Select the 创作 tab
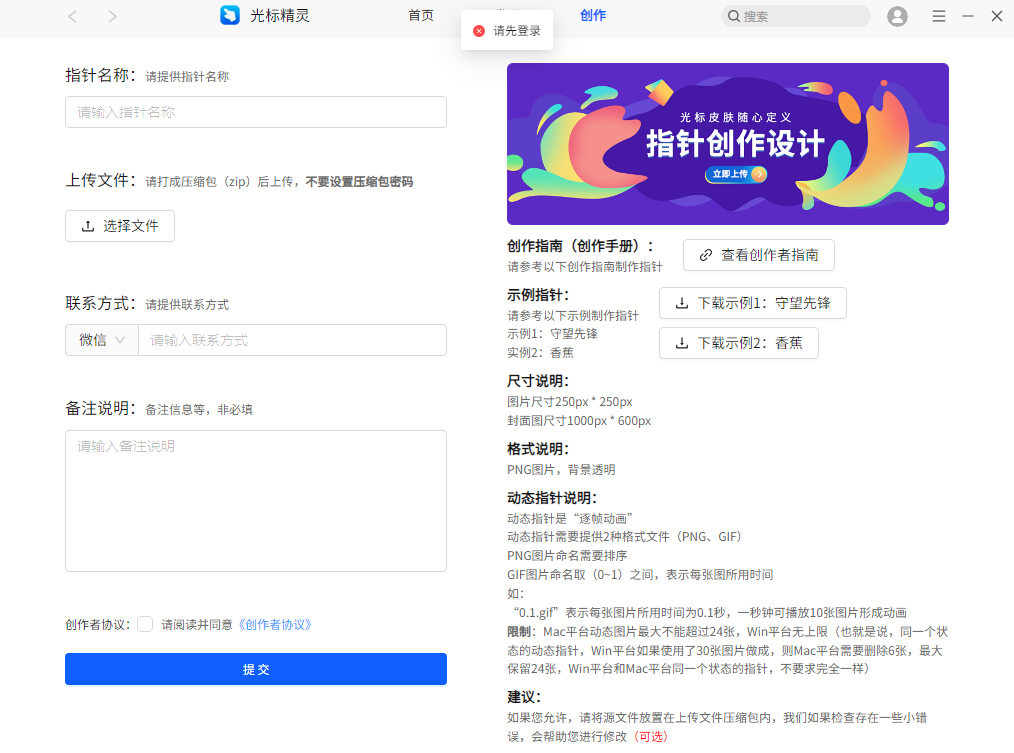This screenshot has height=753, width=1014. pos(593,16)
